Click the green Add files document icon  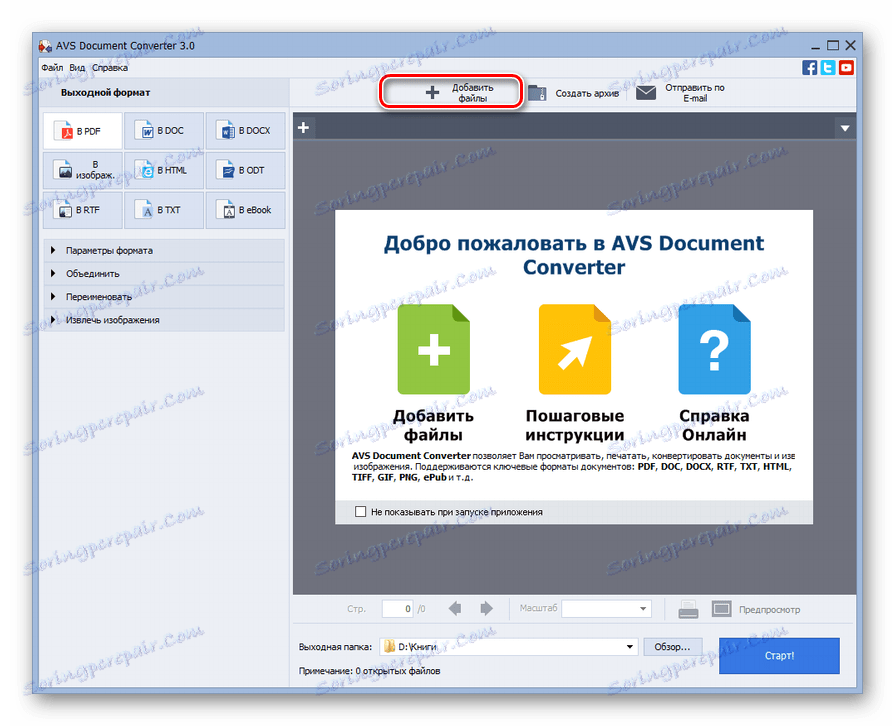click(x=434, y=349)
